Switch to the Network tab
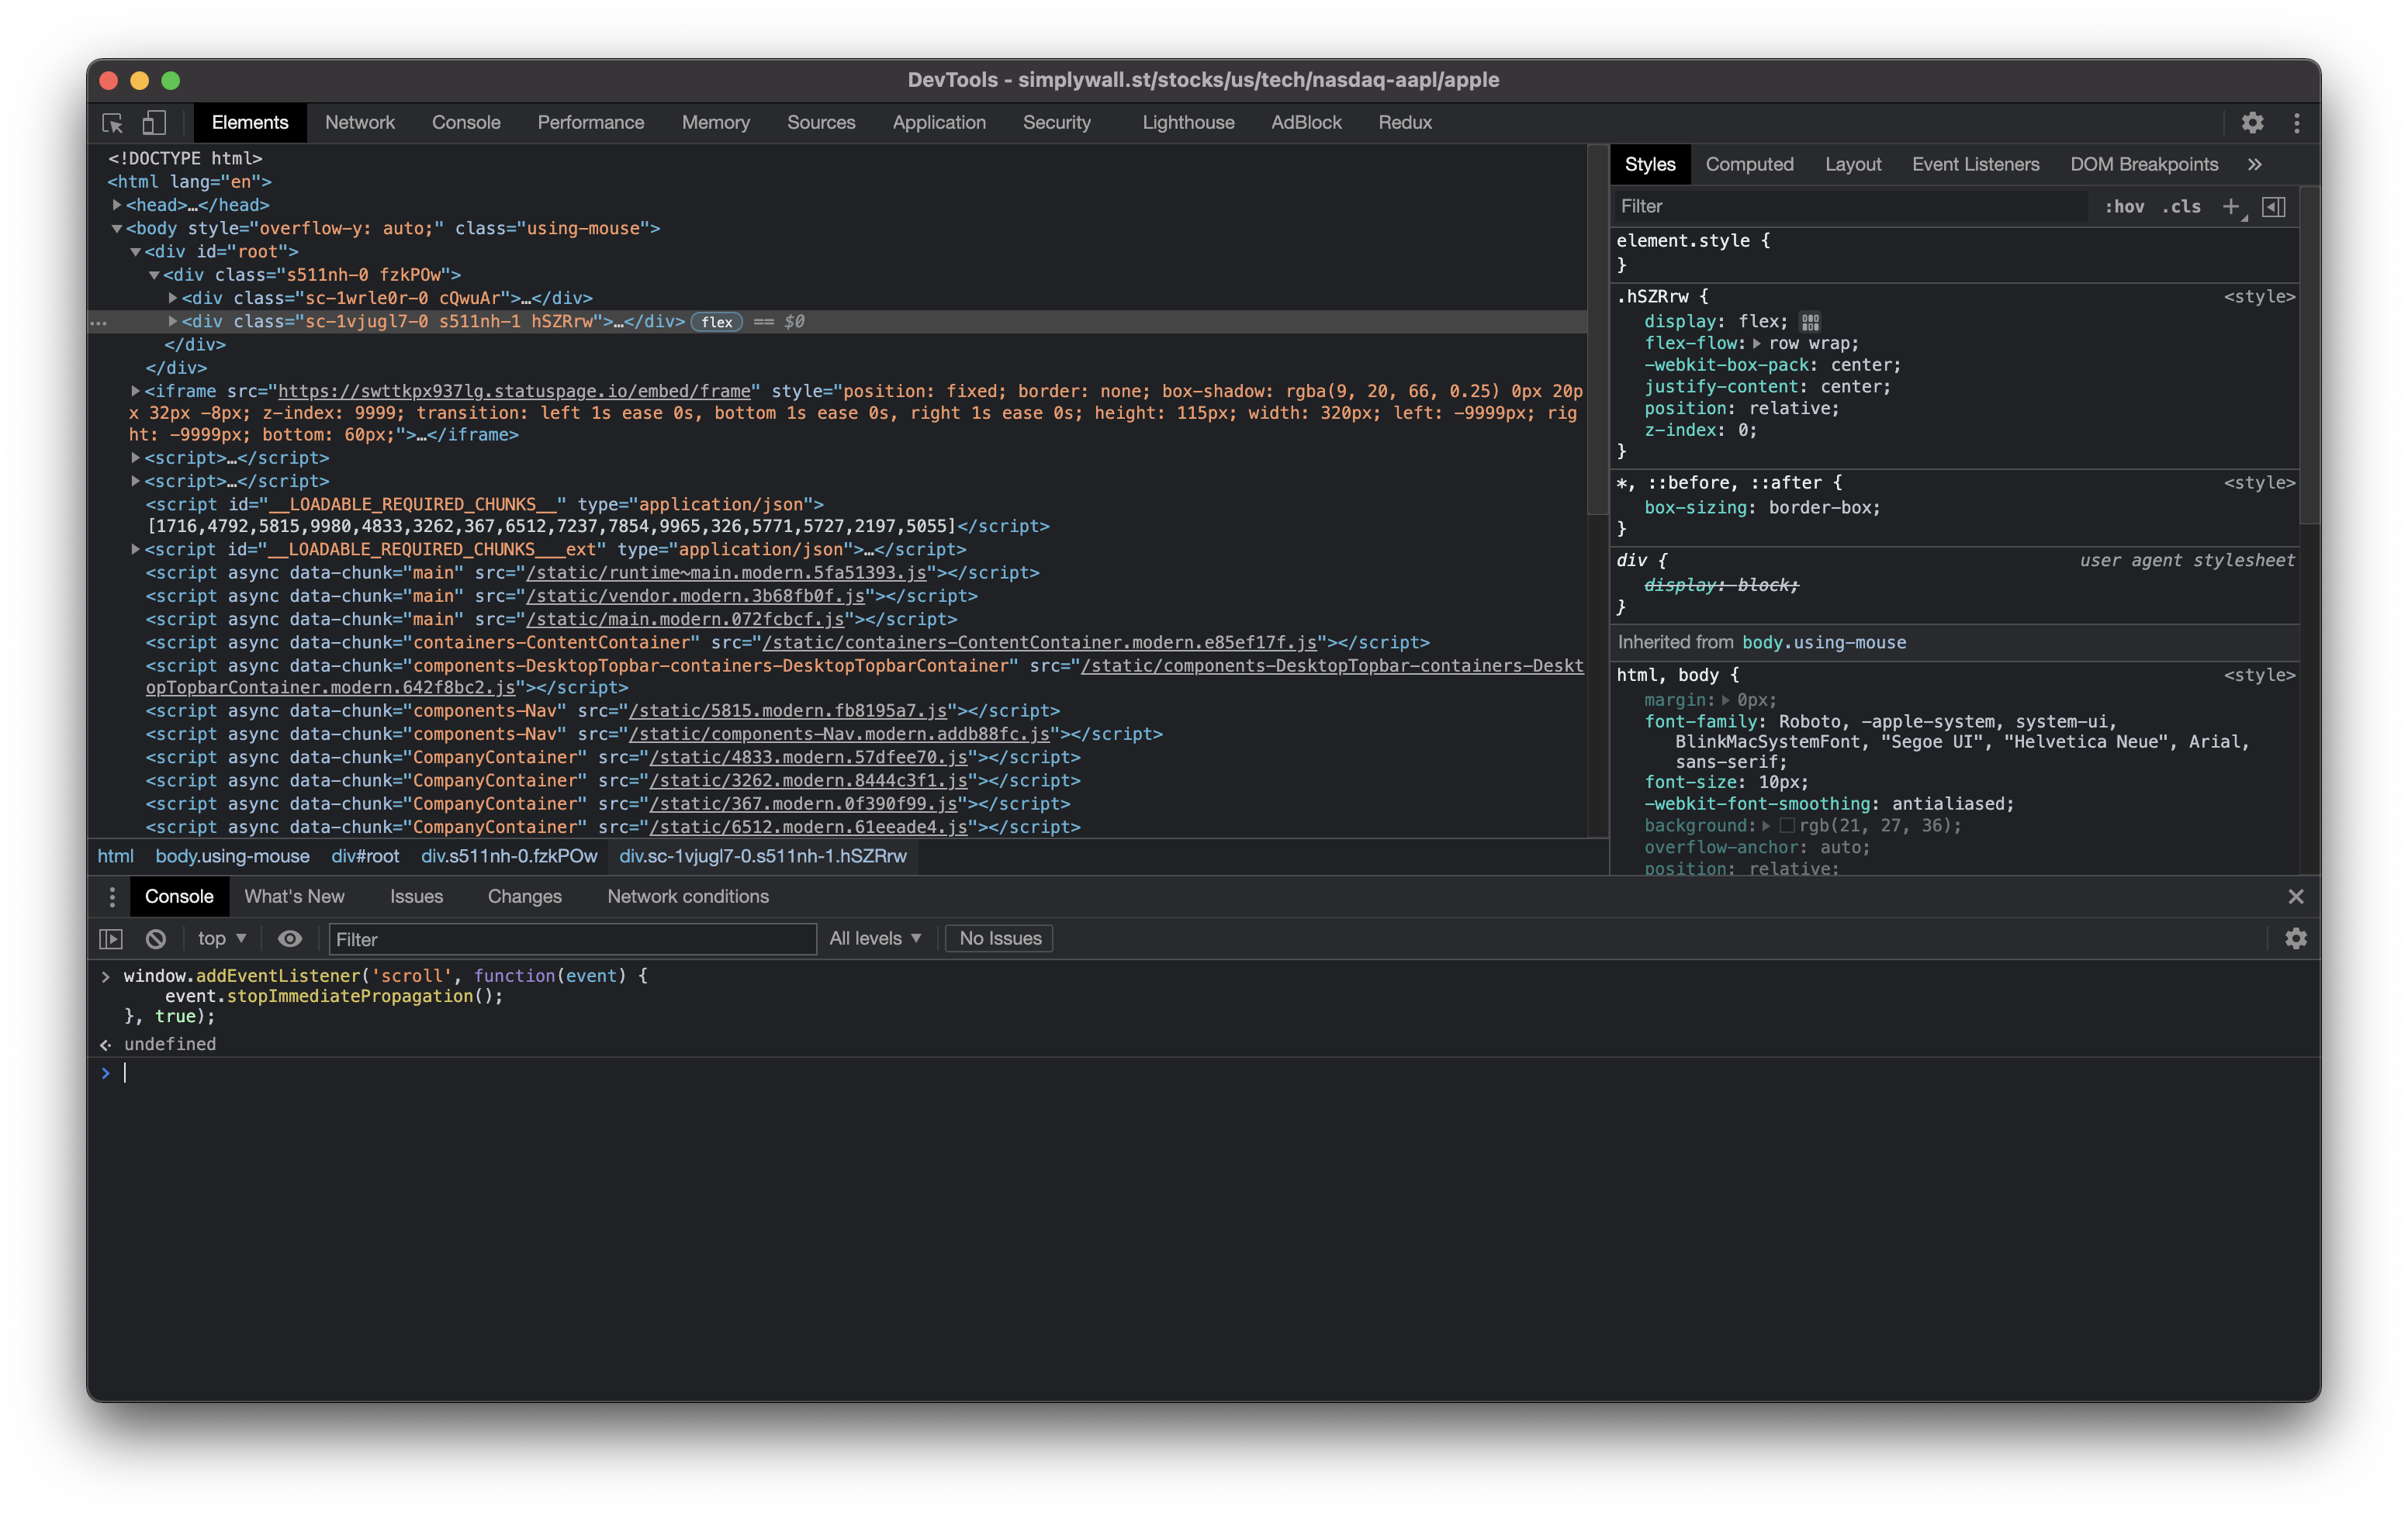This screenshot has width=2408, height=1517. (x=360, y=122)
